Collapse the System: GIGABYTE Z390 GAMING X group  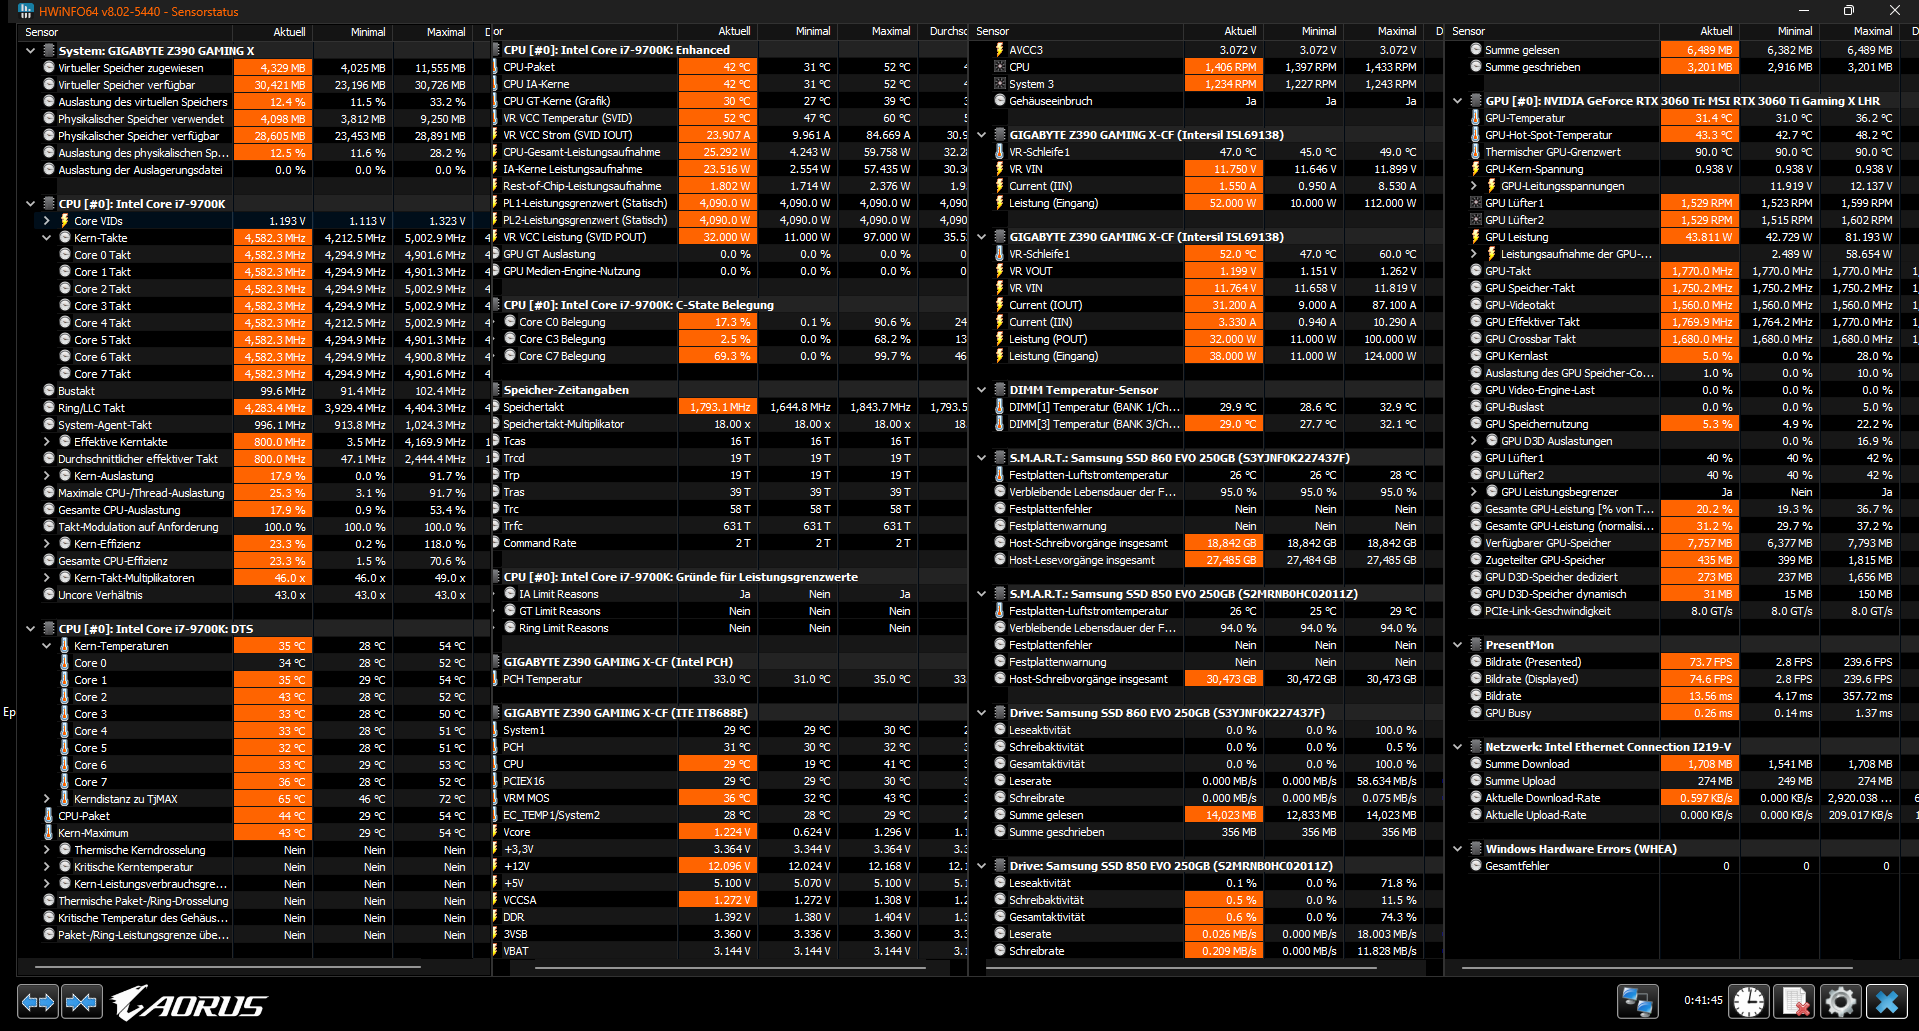point(31,50)
